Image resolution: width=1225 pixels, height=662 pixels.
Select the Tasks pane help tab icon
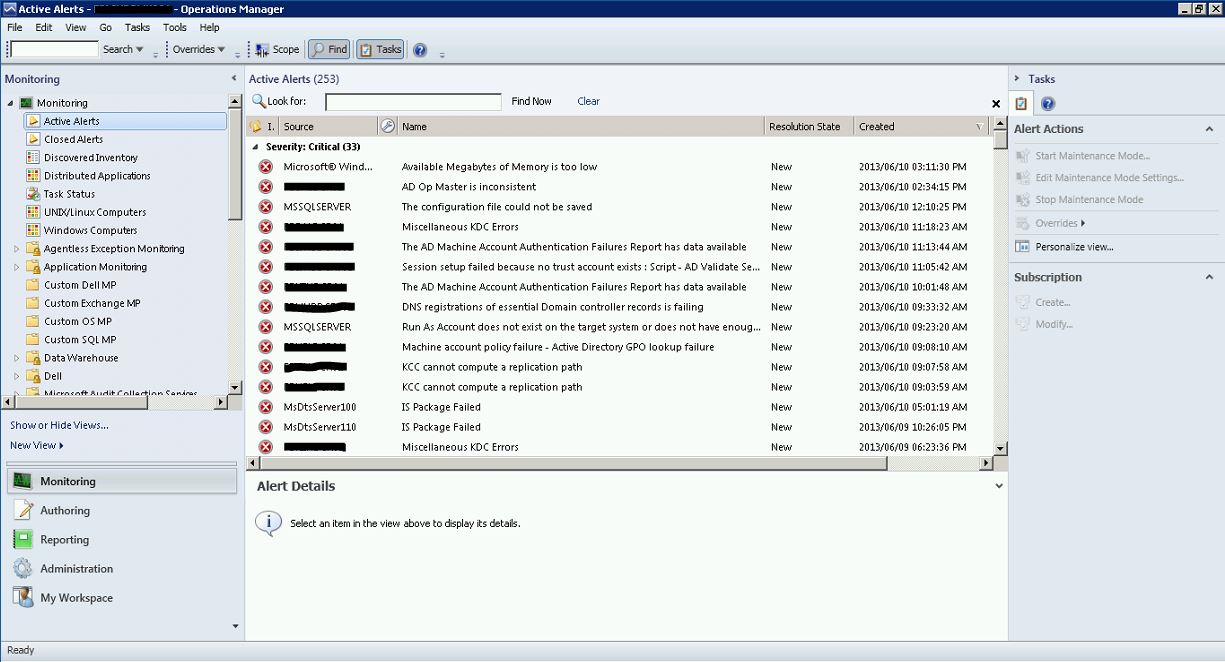click(1048, 103)
